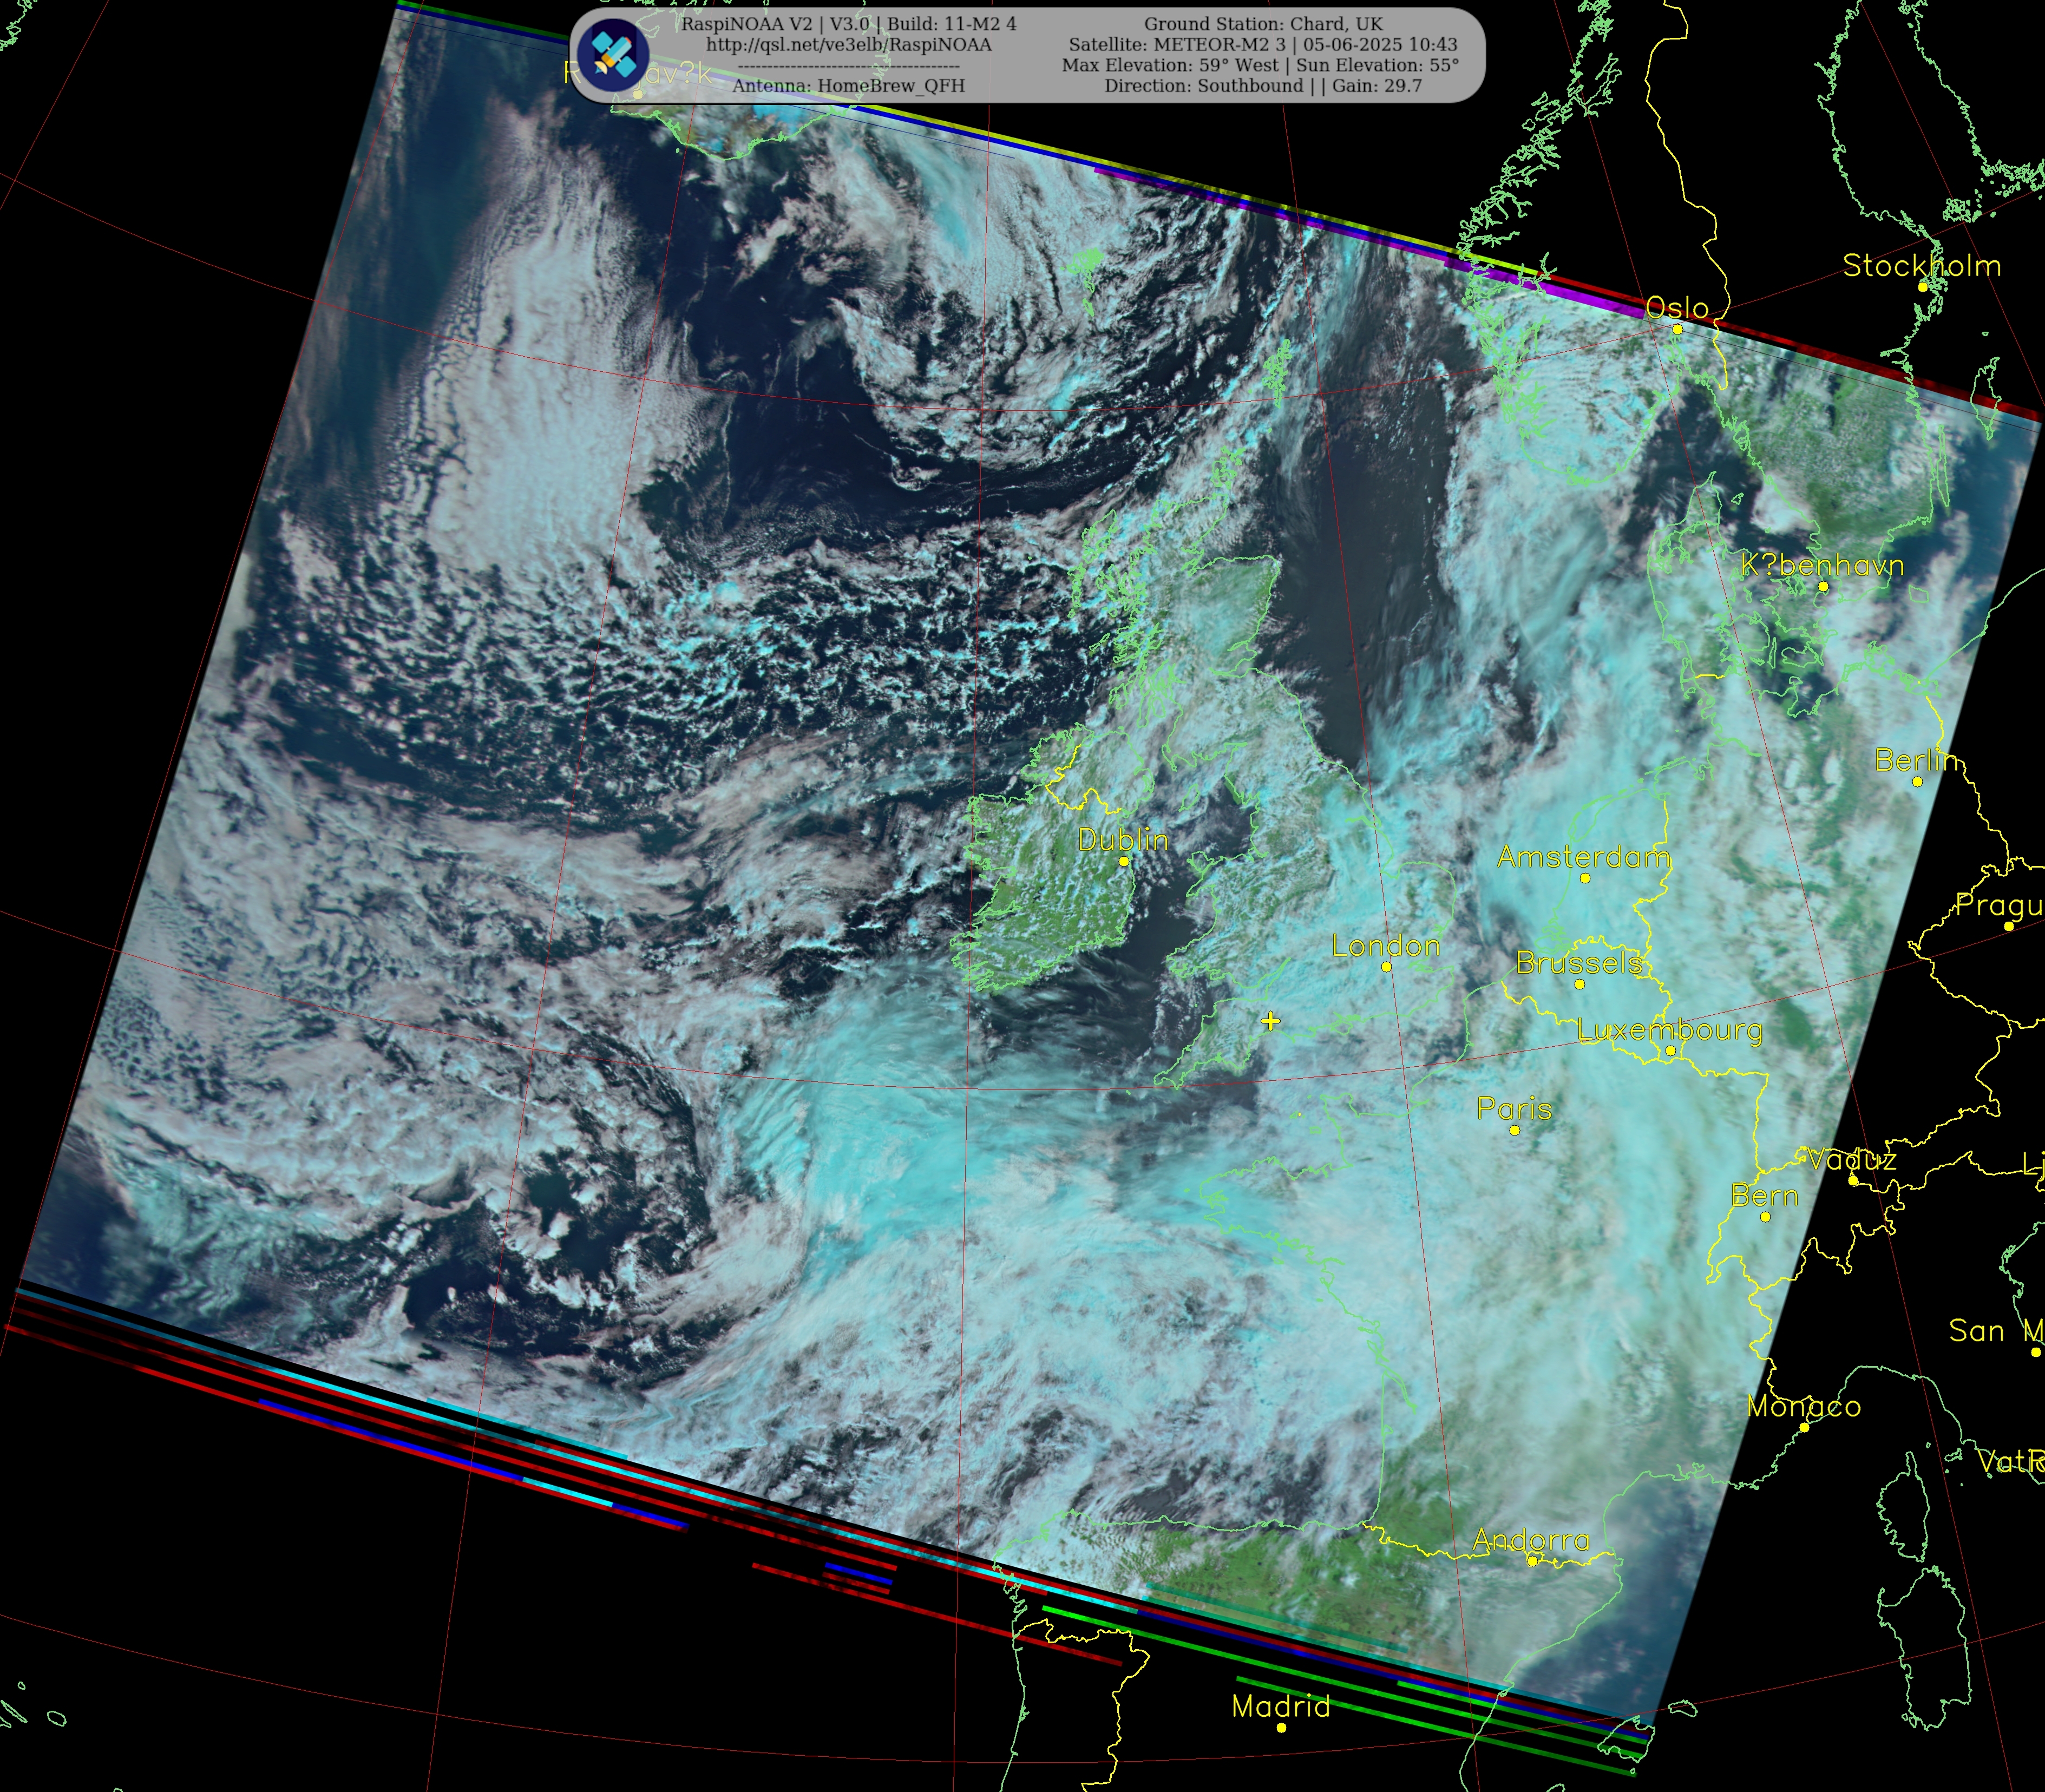Click the Brussels city marker dot
The height and width of the screenshot is (1792, 2045).
1579,984
